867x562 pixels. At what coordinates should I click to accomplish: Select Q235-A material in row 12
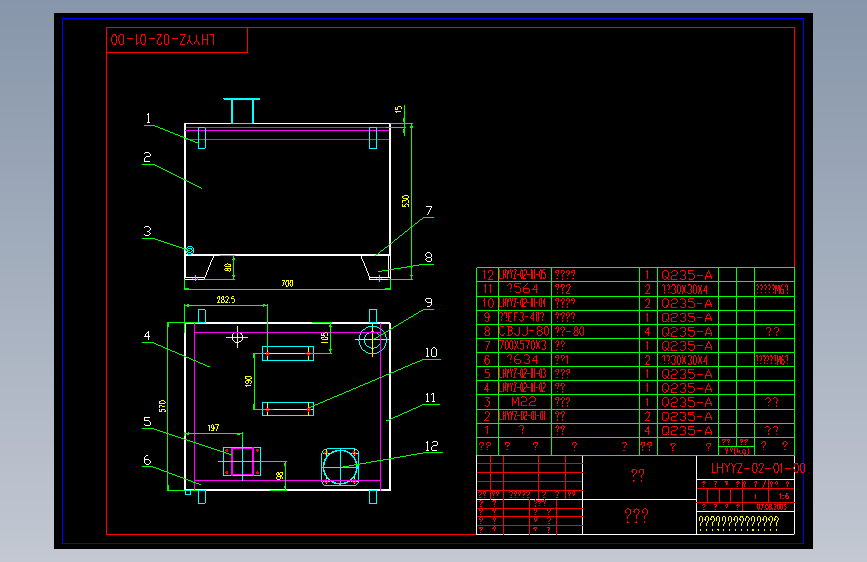coord(687,275)
